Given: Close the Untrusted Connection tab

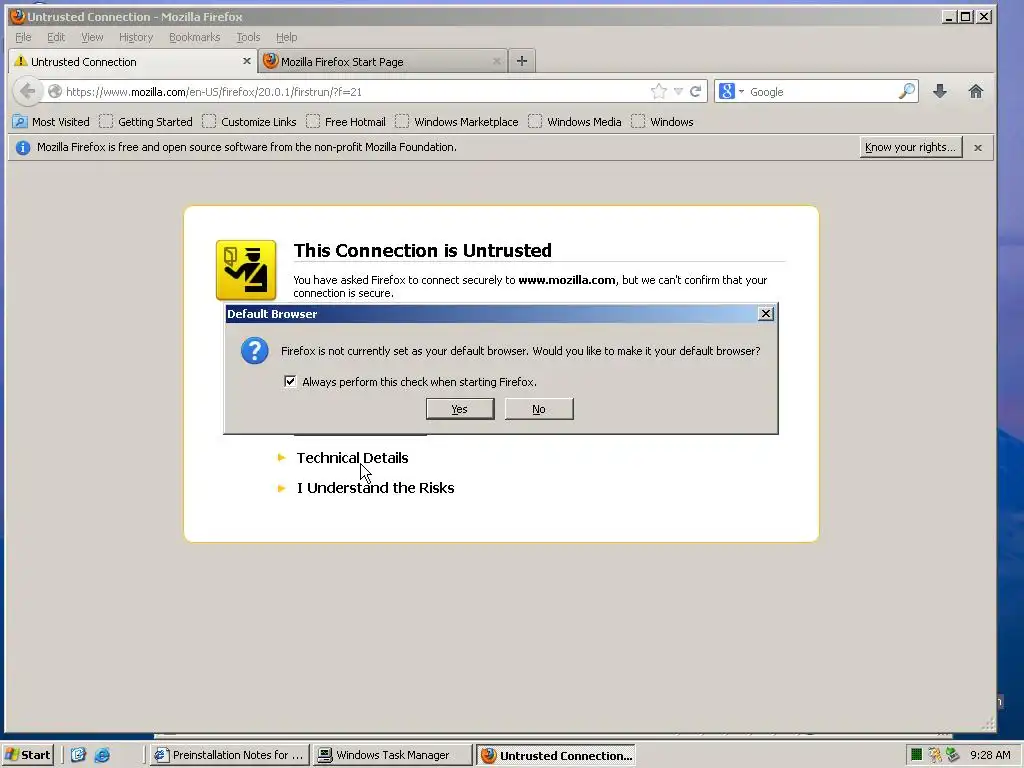Looking at the screenshot, I should tap(246, 61).
